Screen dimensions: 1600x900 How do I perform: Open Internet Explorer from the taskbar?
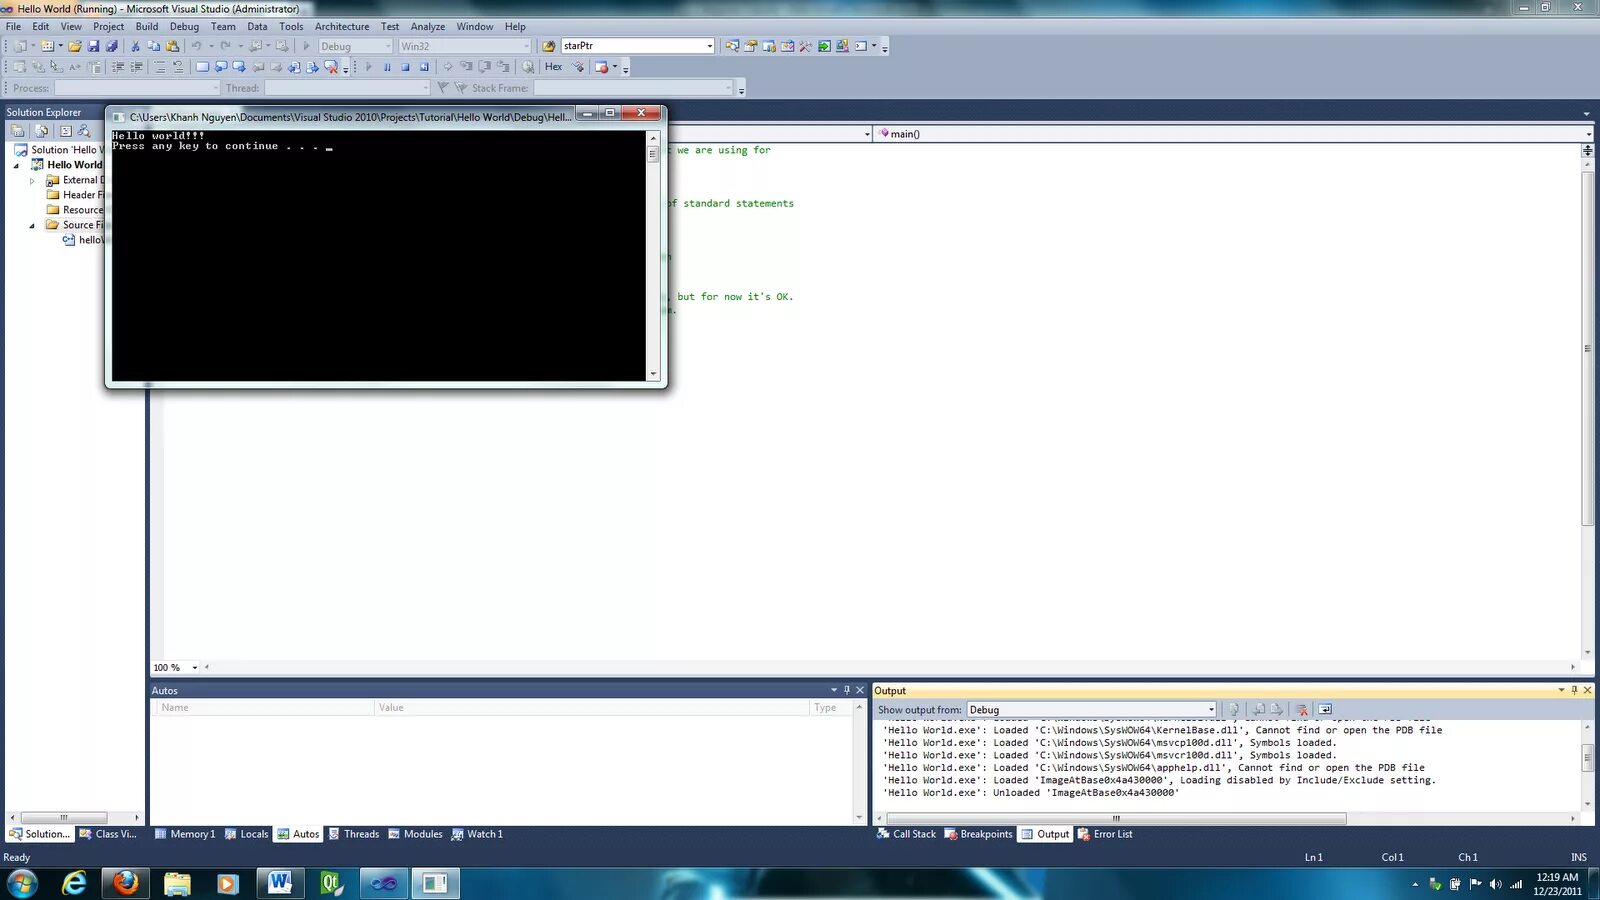click(74, 883)
